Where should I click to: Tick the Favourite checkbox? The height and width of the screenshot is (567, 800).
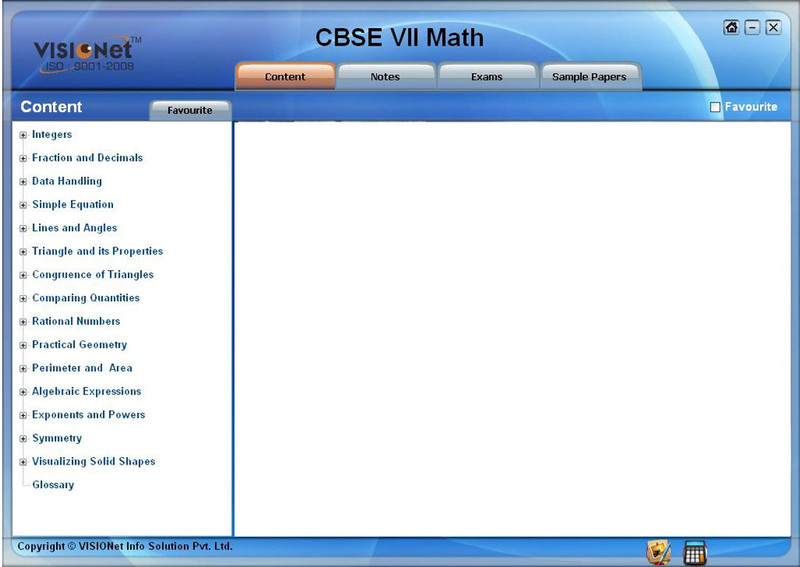(x=715, y=107)
